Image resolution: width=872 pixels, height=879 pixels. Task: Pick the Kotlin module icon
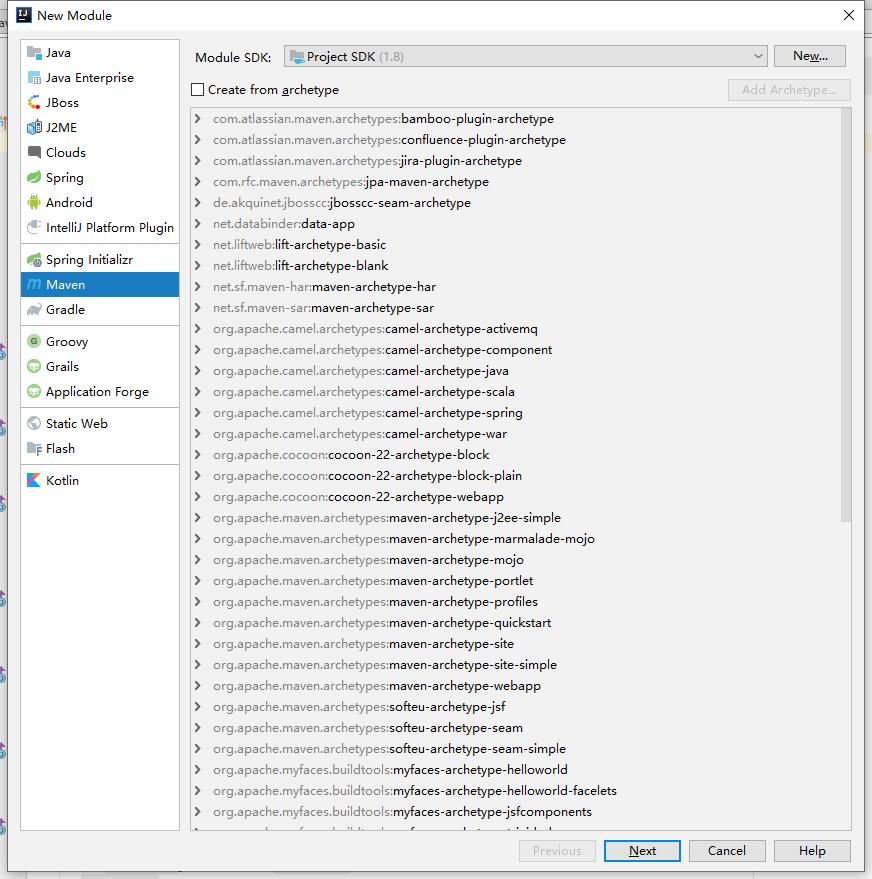35,481
